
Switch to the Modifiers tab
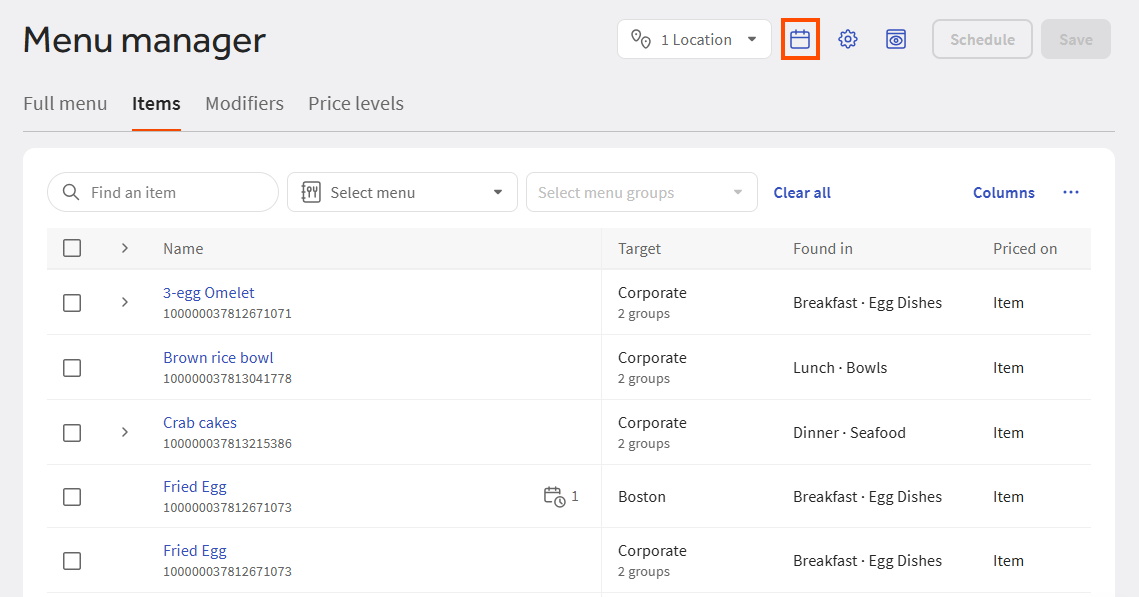[244, 103]
